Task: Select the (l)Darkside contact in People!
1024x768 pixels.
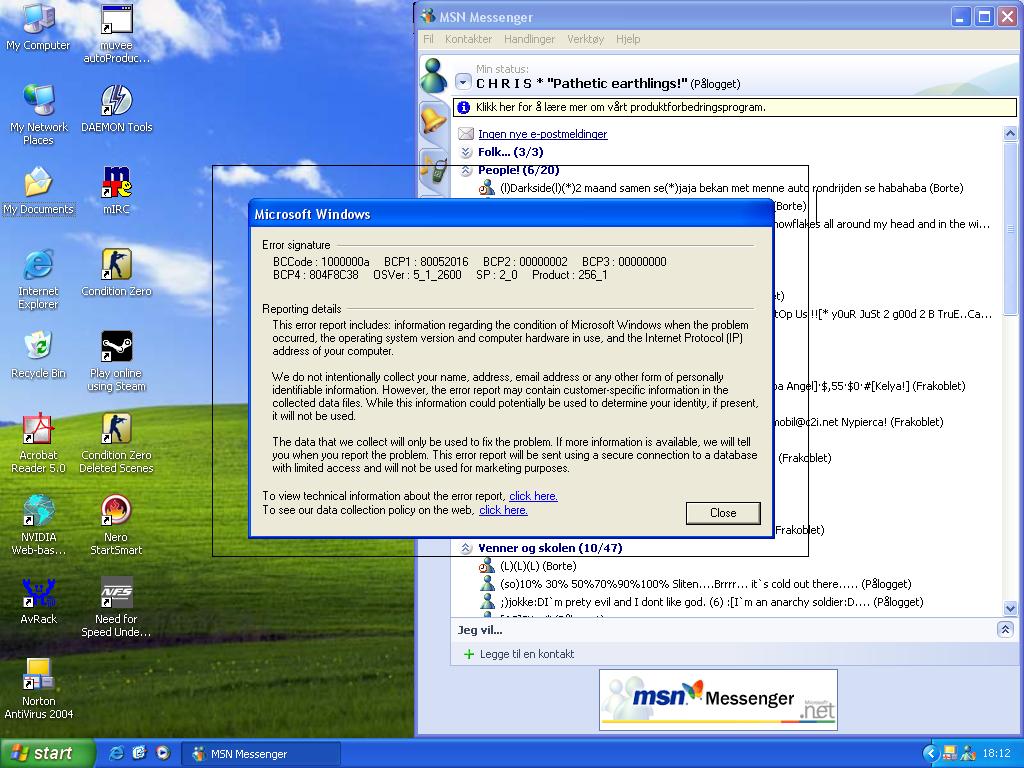Action: click(720, 188)
